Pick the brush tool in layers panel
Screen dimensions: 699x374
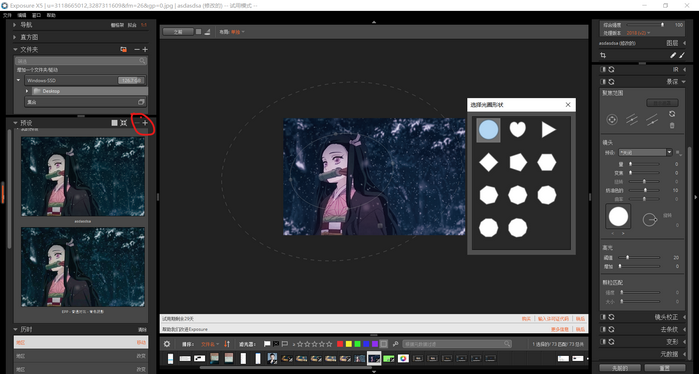[682, 55]
